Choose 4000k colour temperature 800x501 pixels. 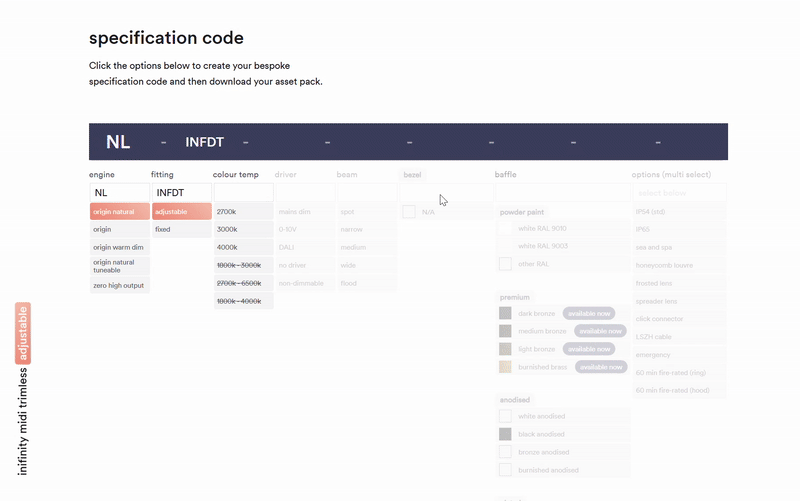(x=243, y=247)
